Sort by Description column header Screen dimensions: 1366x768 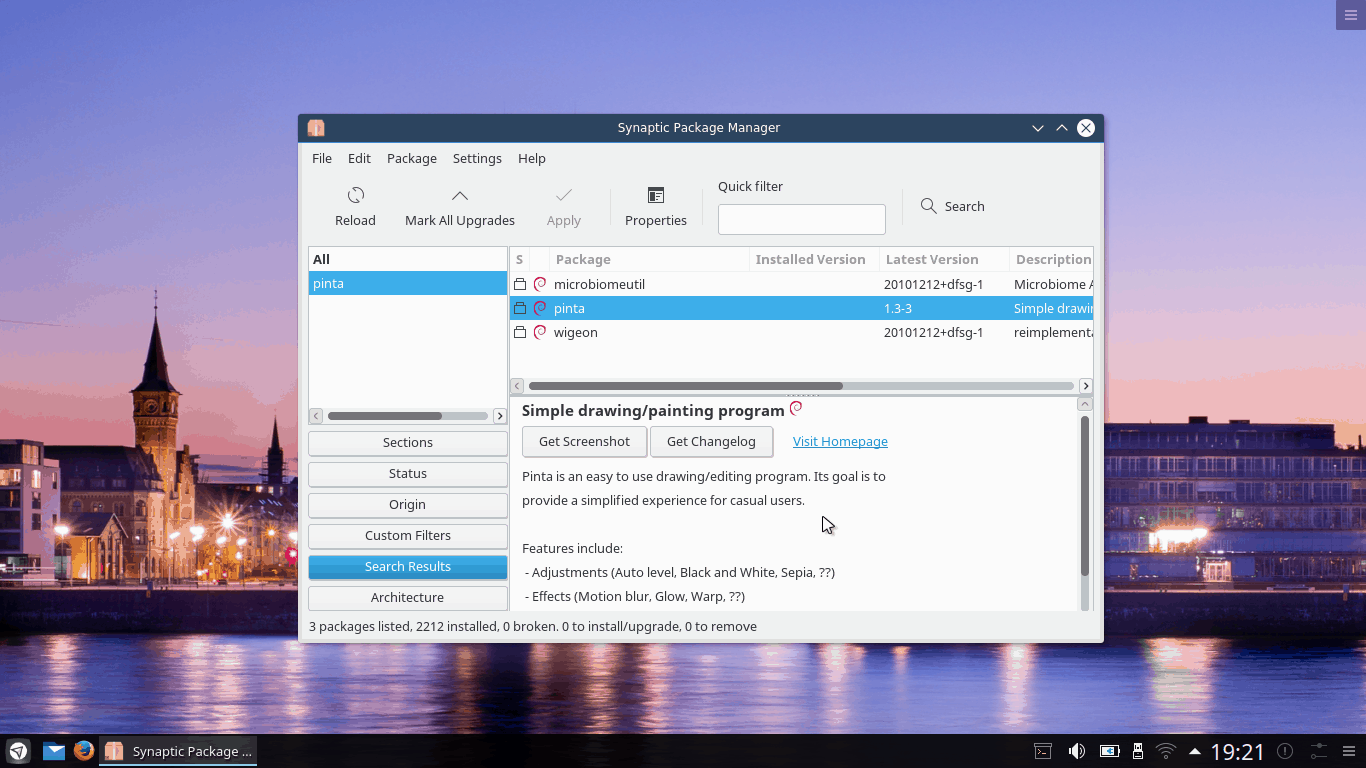(1051, 259)
